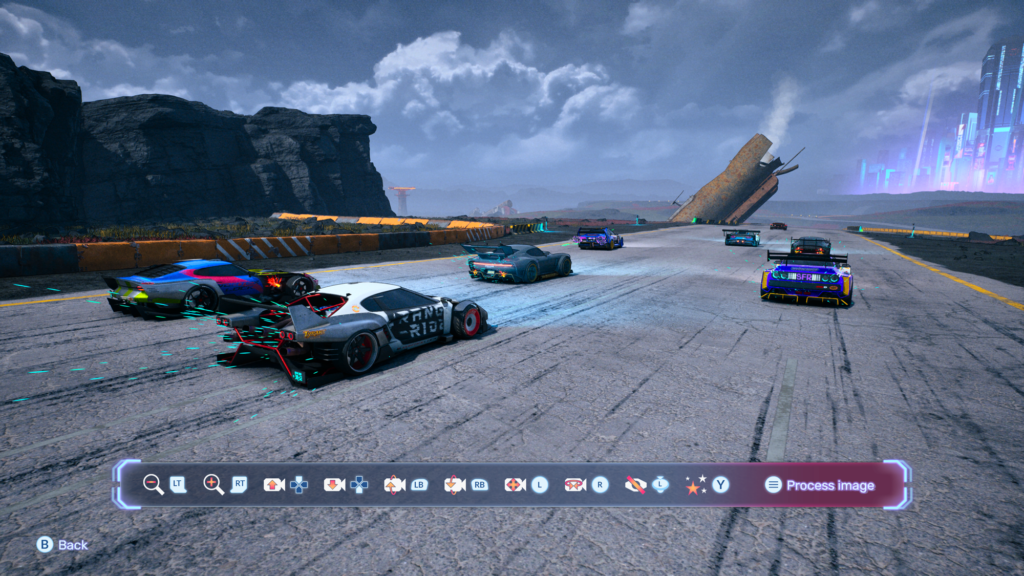1024x576 pixels.
Task: Click the LB bumper prompt
Action: [419, 485]
